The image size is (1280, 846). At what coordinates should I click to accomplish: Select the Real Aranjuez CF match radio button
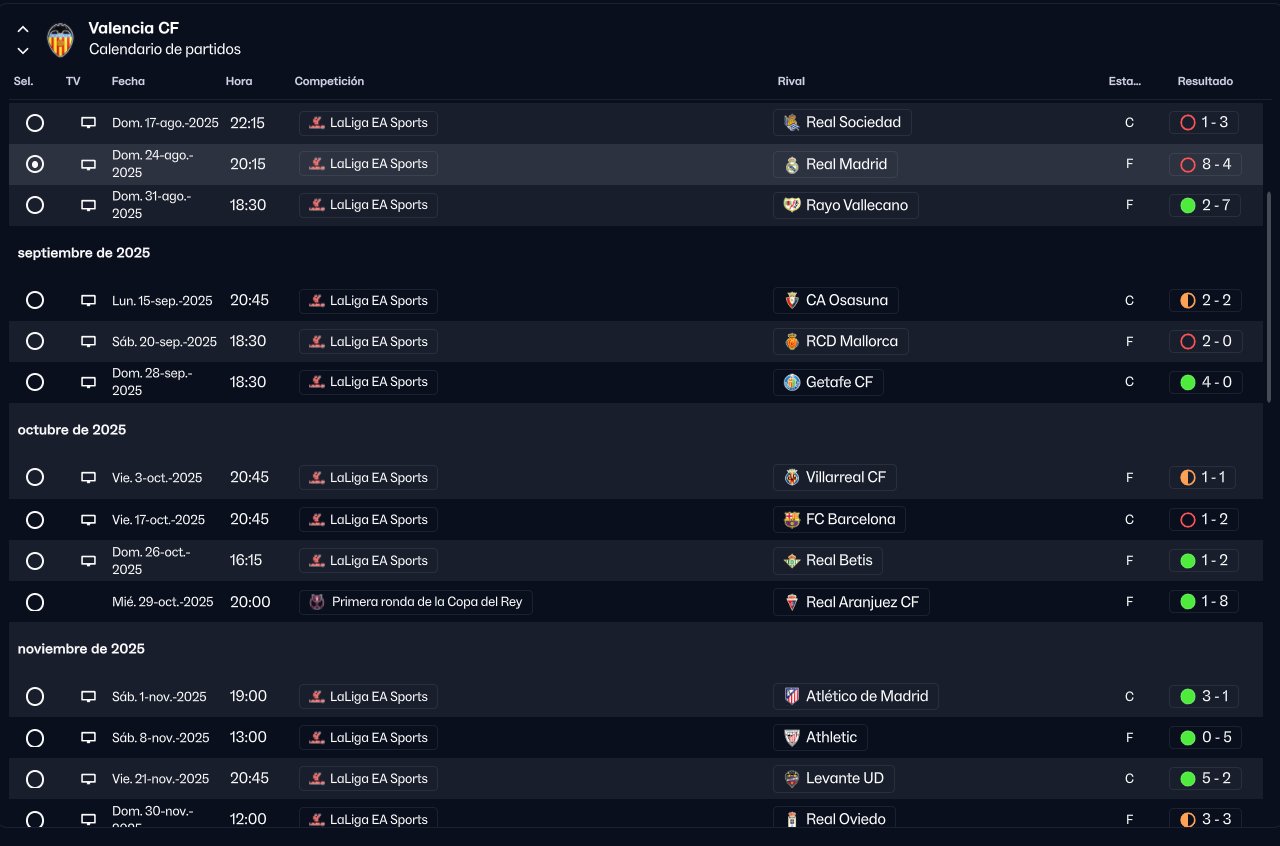[35, 602]
